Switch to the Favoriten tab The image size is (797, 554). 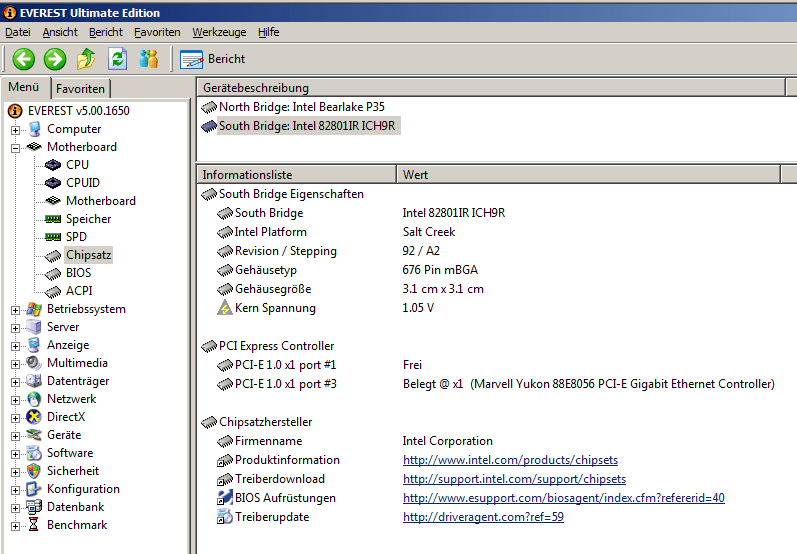[x=80, y=88]
